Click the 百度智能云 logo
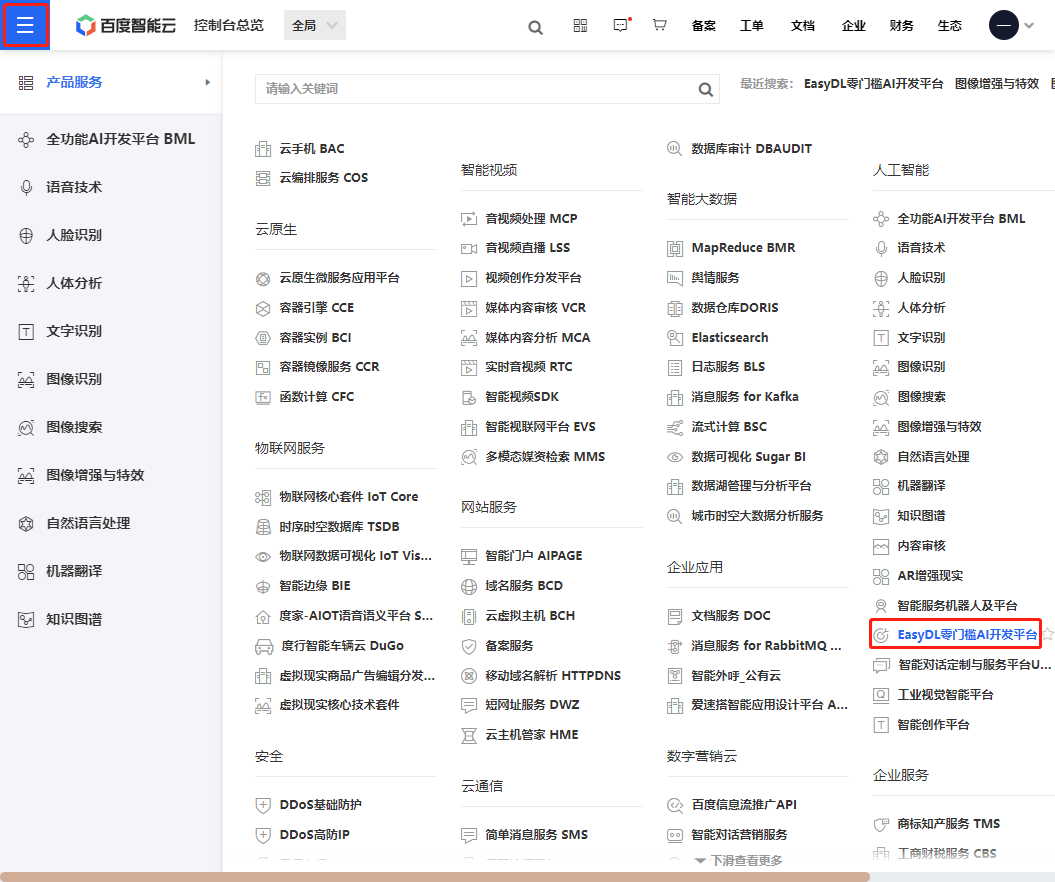Screen dimensions: 1055x882 click(x=123, y=25)
